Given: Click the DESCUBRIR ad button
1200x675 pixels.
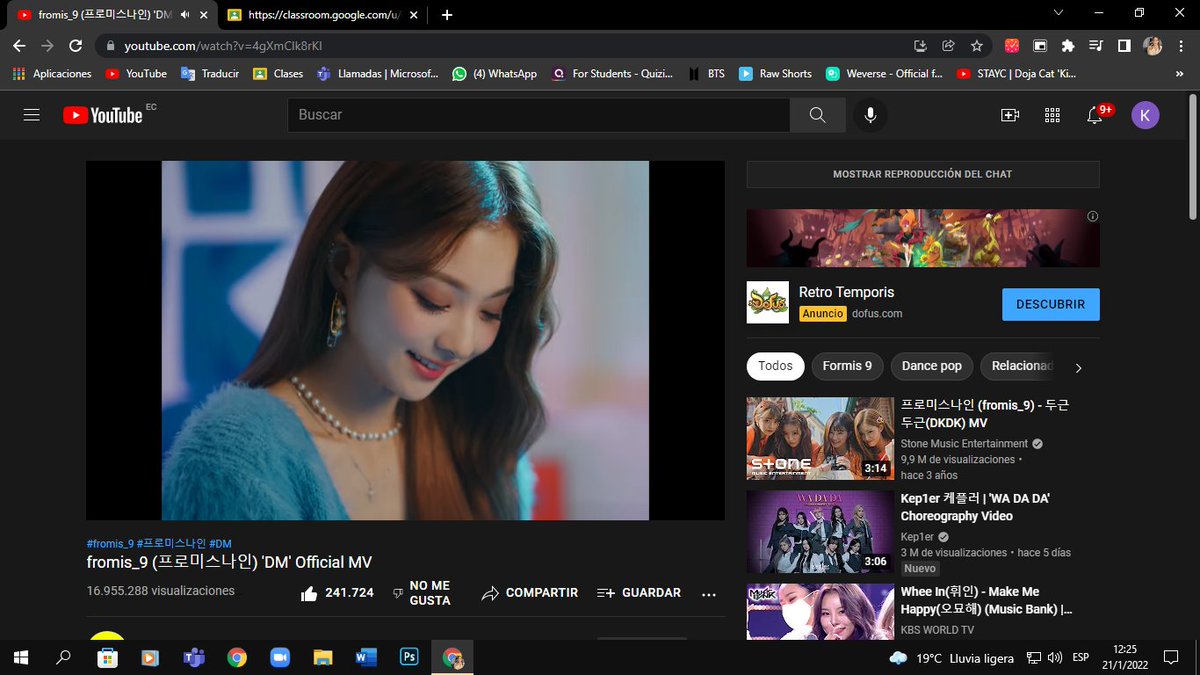Looking at the screenshot, I should [1051, 304].
